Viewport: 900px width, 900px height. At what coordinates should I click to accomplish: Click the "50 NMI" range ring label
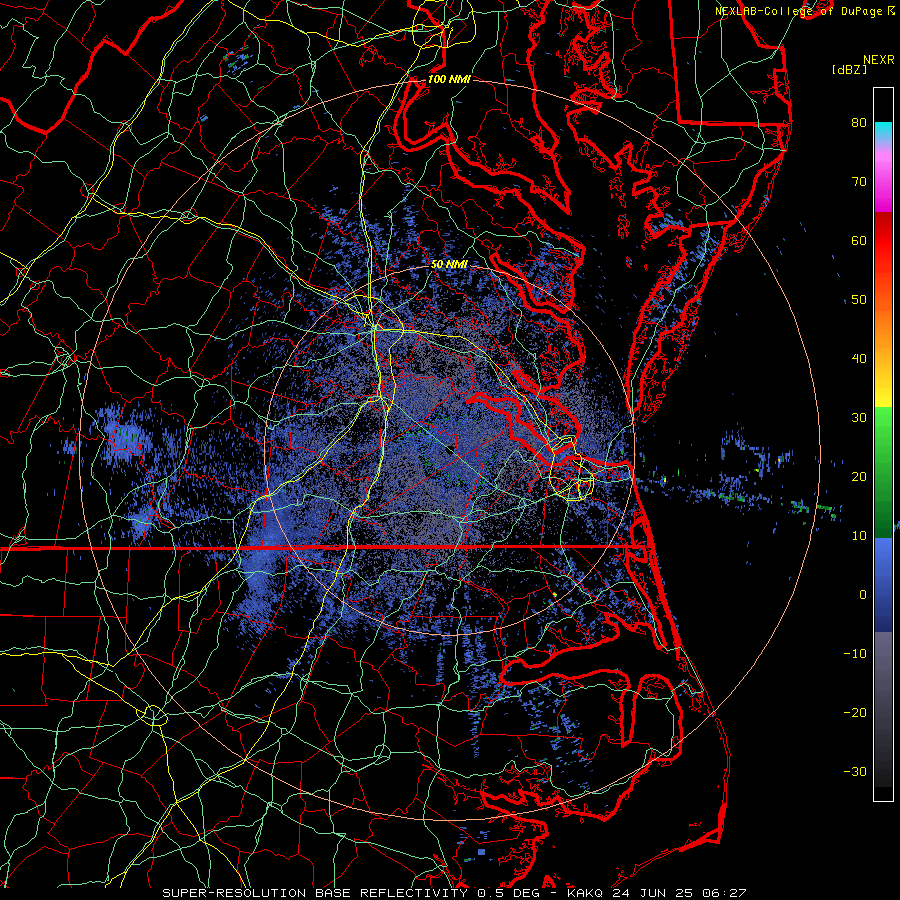tap(449, 265)
